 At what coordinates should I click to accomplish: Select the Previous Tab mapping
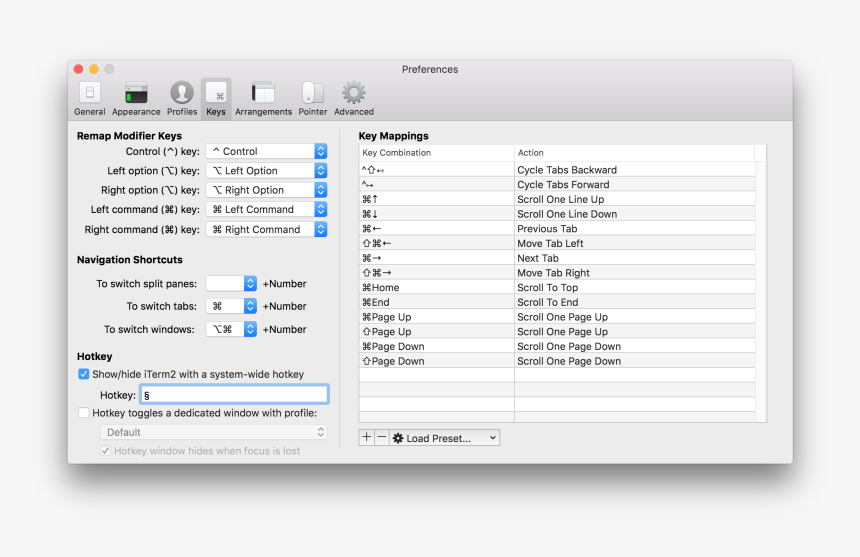(557, 229)
